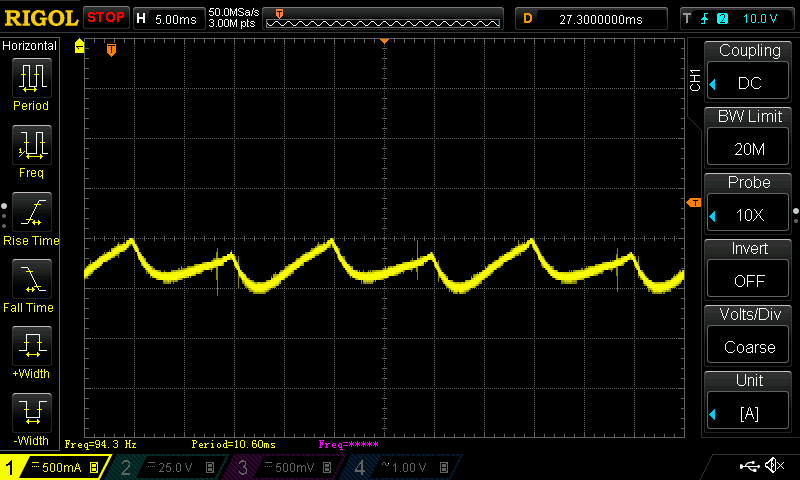Select the Freq measurement icon
The width and height of the screenshot is (800, 480).
click(x=32, y=145)
